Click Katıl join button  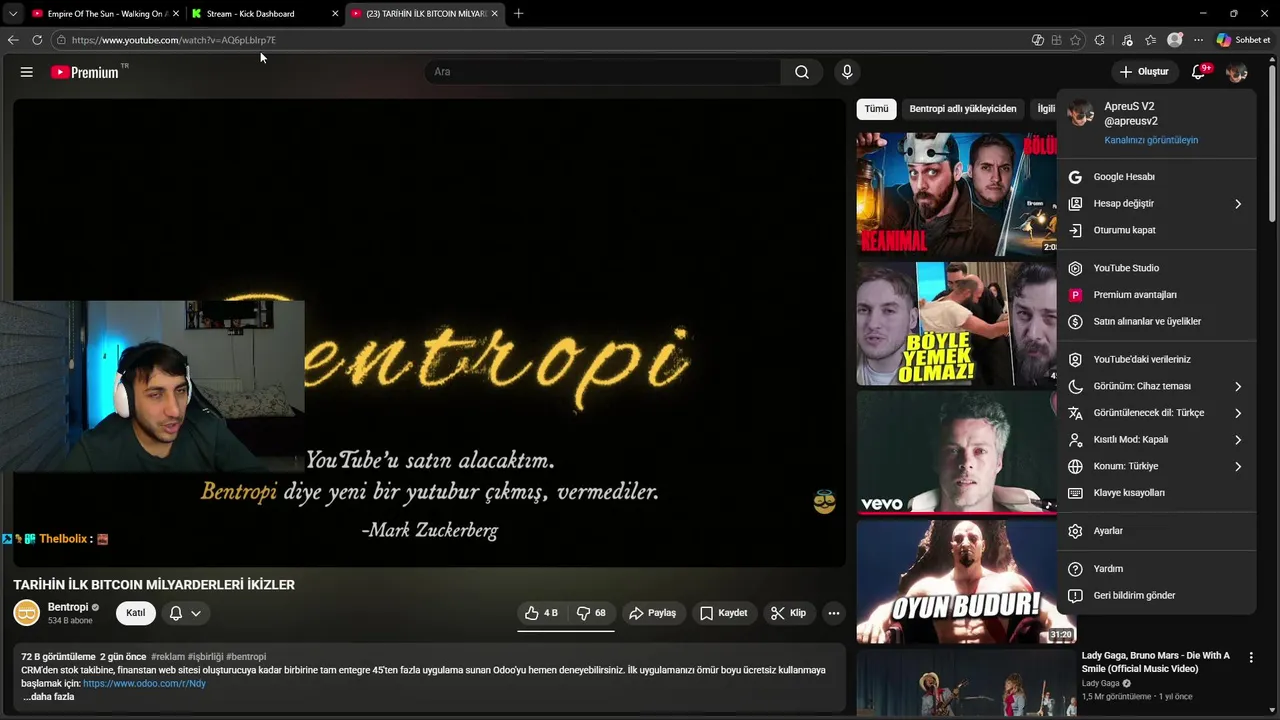(135, 613)
